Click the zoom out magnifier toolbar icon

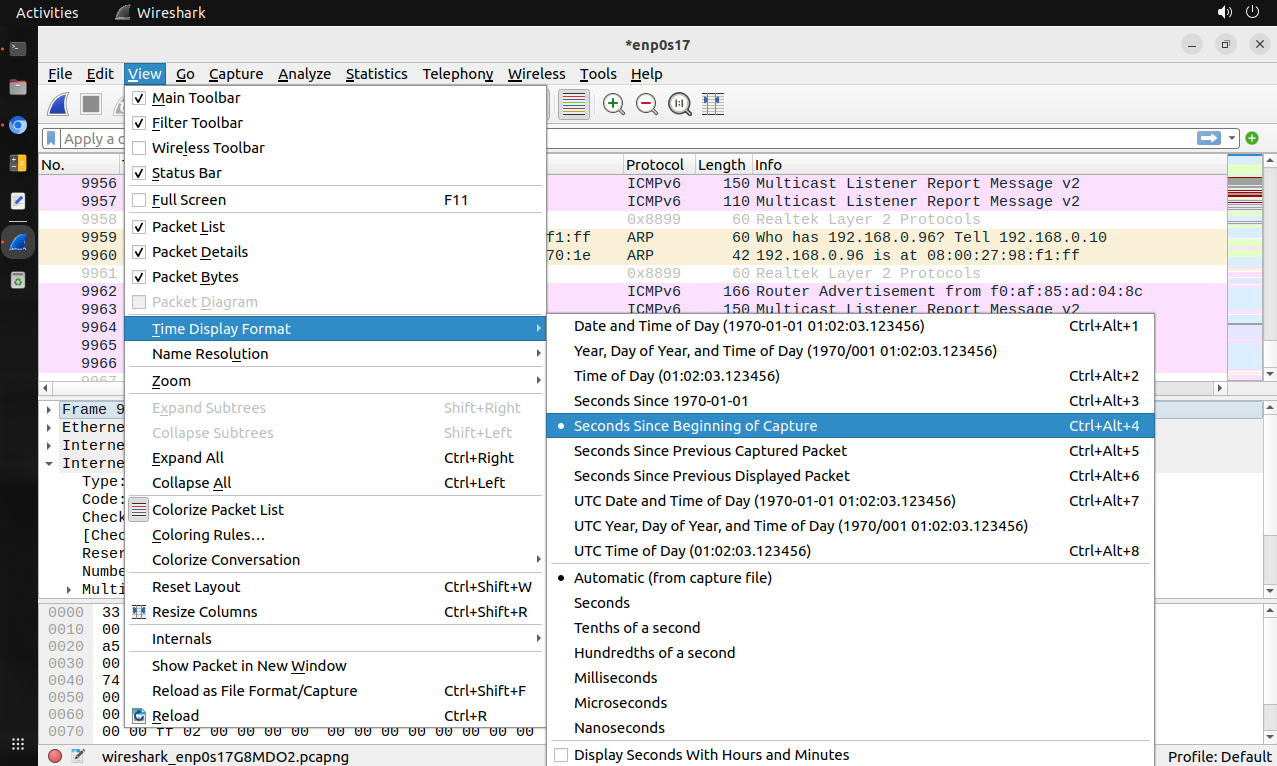point(647,104)
